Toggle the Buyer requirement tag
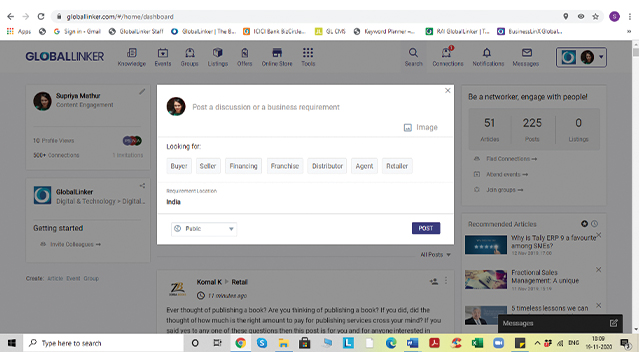This screenshot has width=640, height=360. [179, 166]
